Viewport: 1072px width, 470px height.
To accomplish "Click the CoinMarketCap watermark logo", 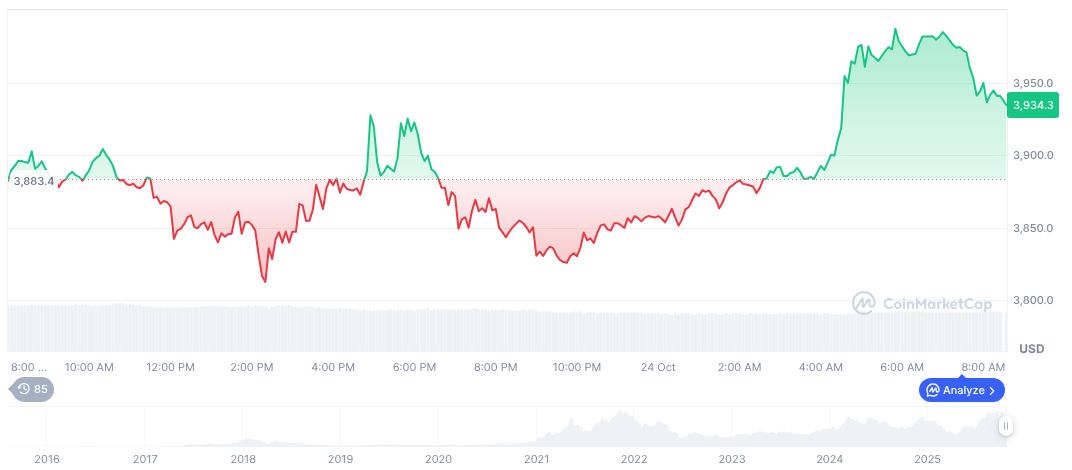I will pos(863,302).
